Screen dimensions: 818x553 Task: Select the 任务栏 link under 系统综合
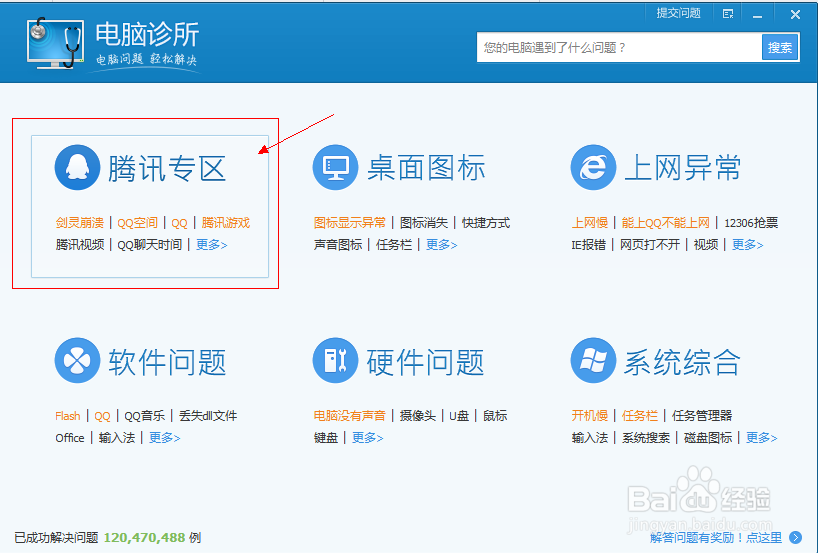pos(640,416)
